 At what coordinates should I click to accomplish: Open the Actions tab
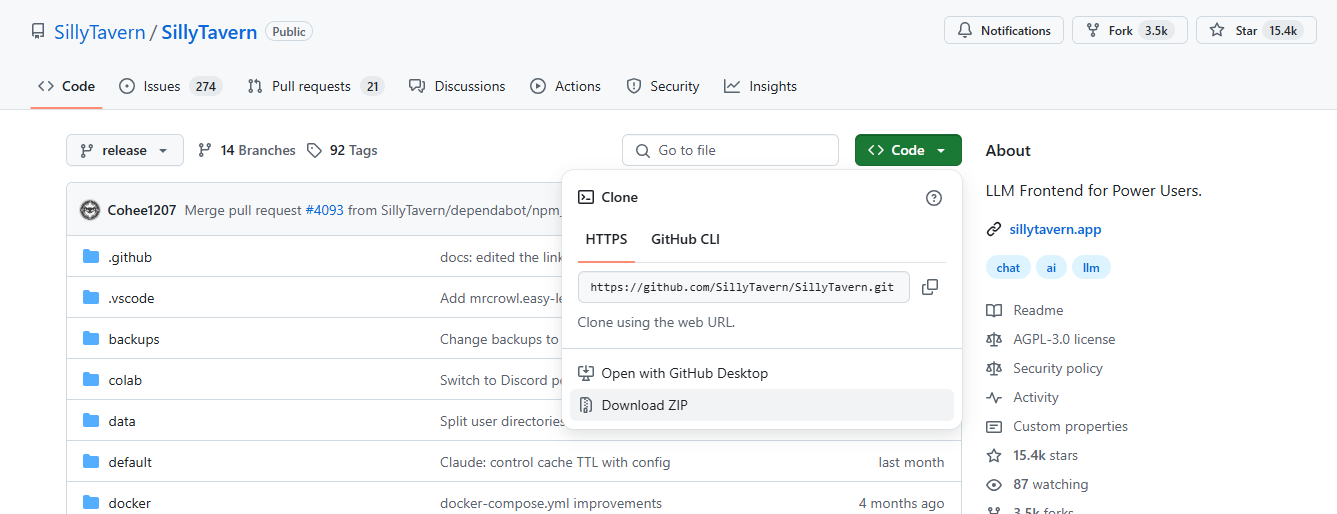(566, 86)
